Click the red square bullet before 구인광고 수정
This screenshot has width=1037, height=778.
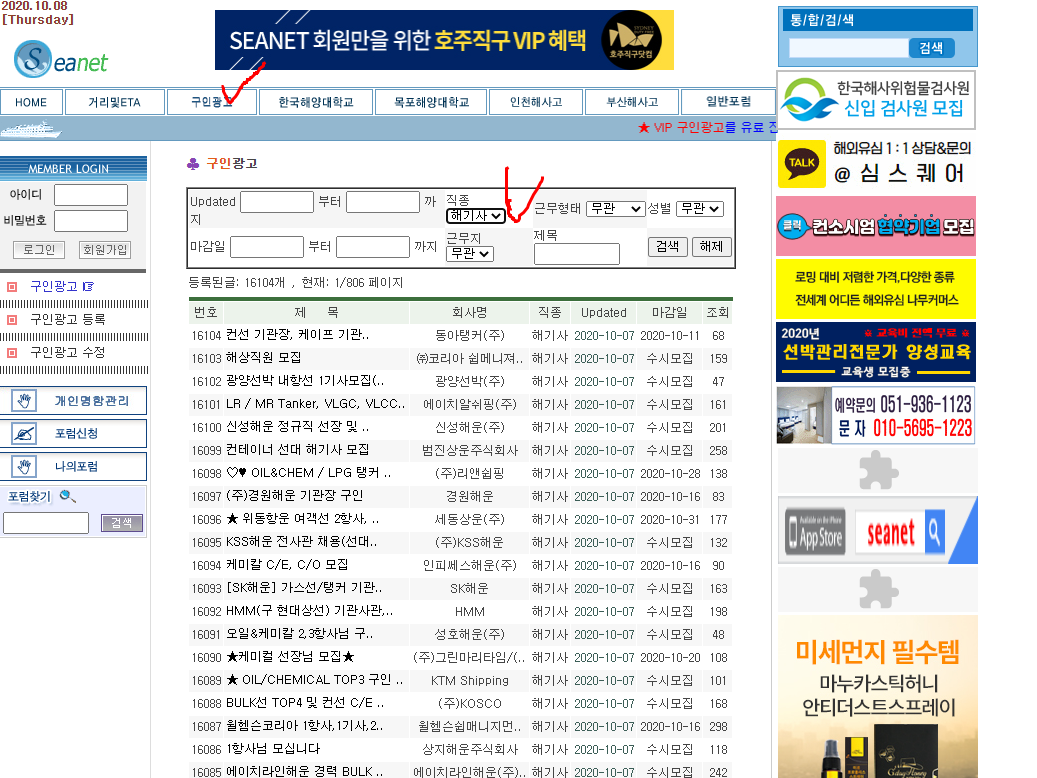click(x=11, y=353)
